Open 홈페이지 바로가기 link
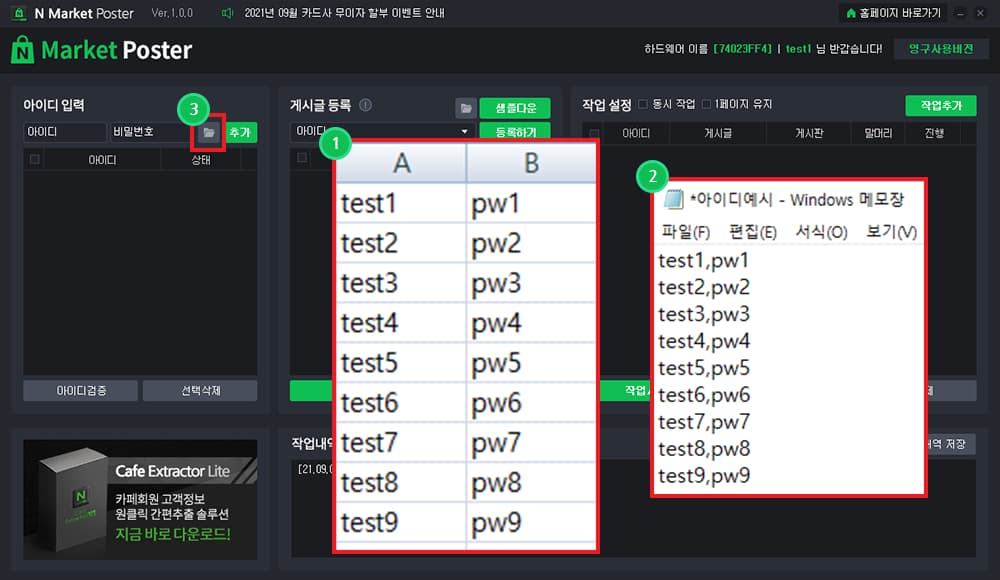 coord(893,13)
